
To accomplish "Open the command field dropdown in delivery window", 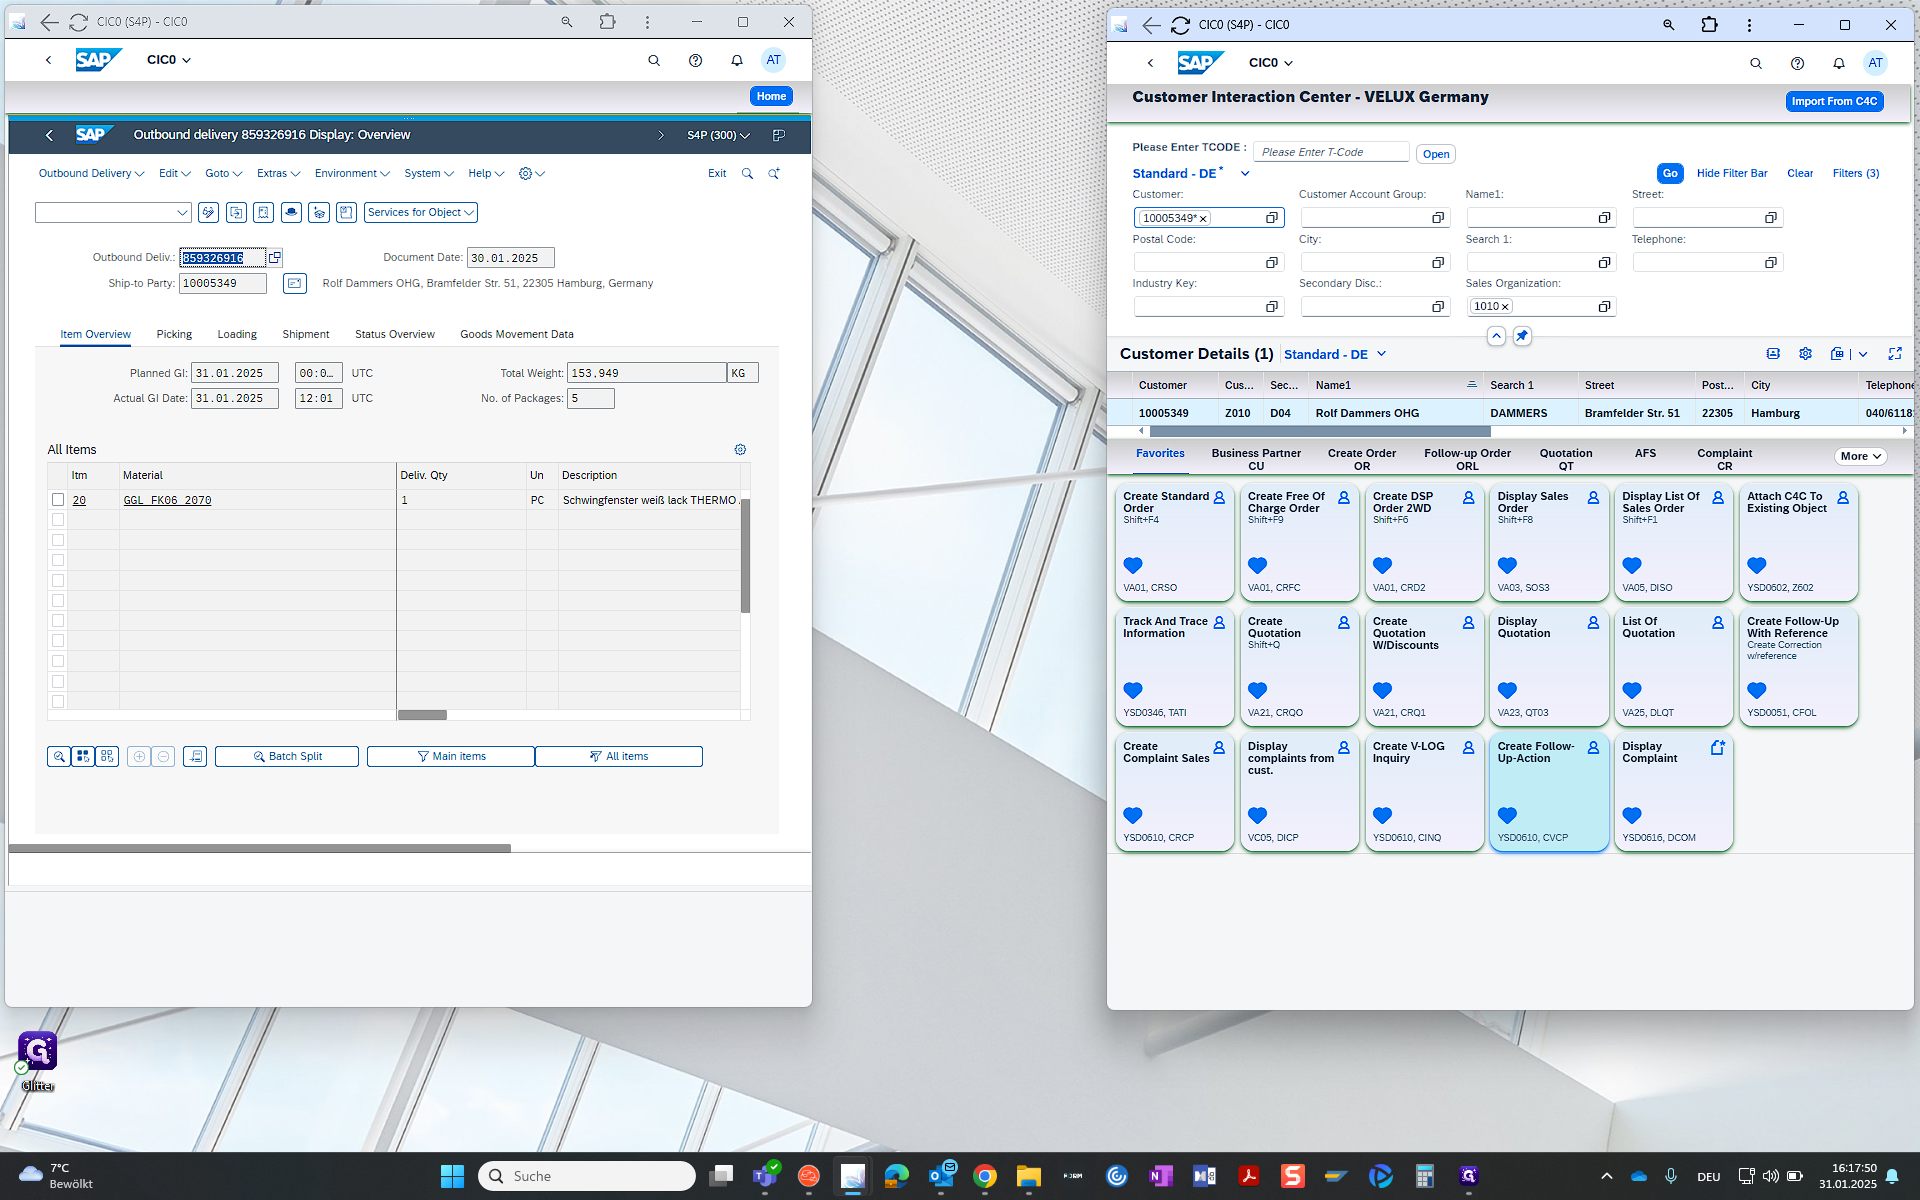I will 182,212.
